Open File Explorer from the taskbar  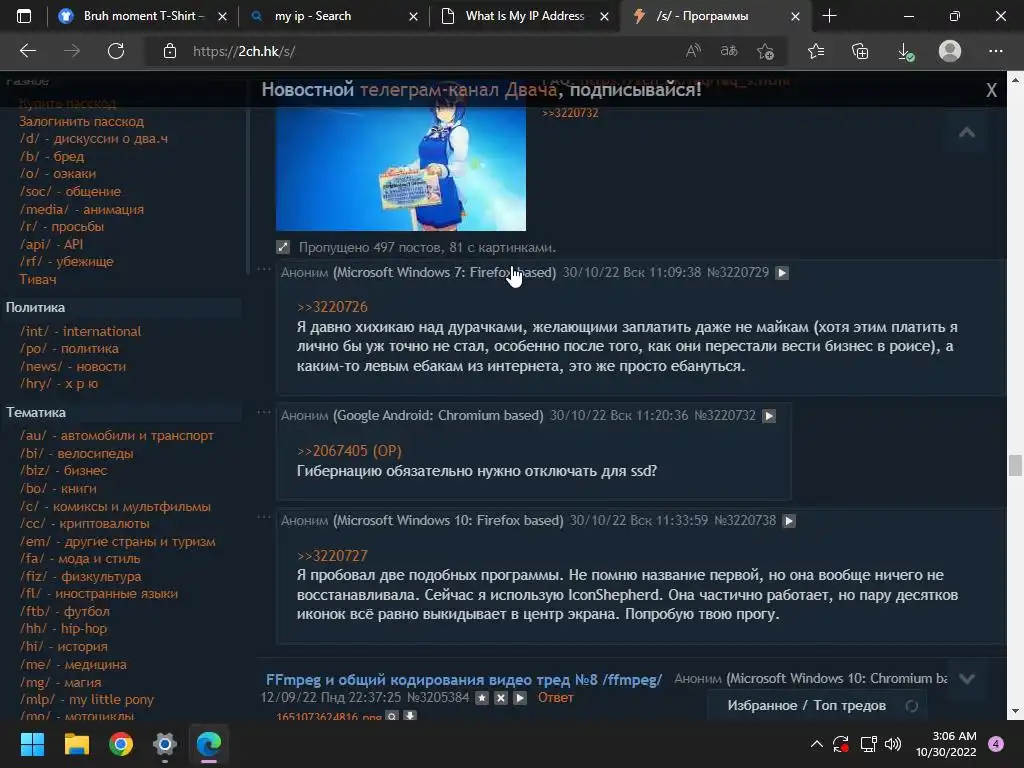click(76, 744)
